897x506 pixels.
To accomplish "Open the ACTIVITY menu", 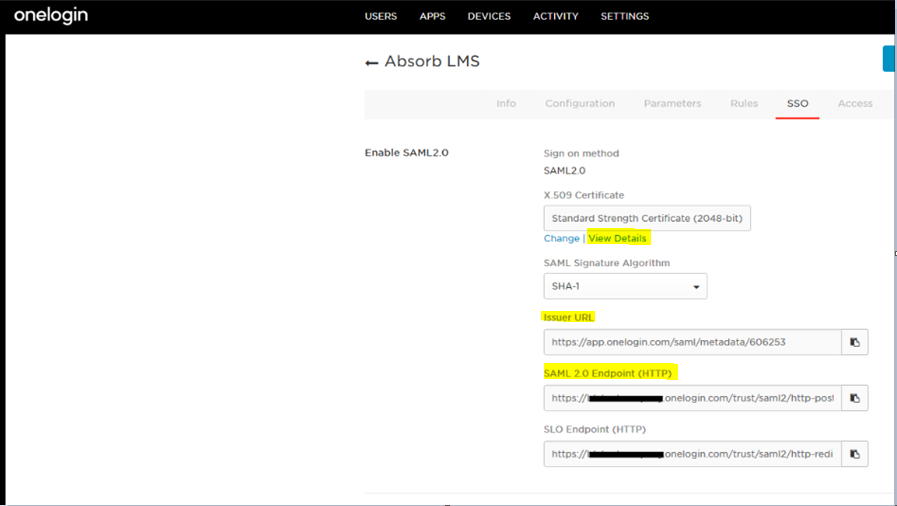I will point(555,17).
